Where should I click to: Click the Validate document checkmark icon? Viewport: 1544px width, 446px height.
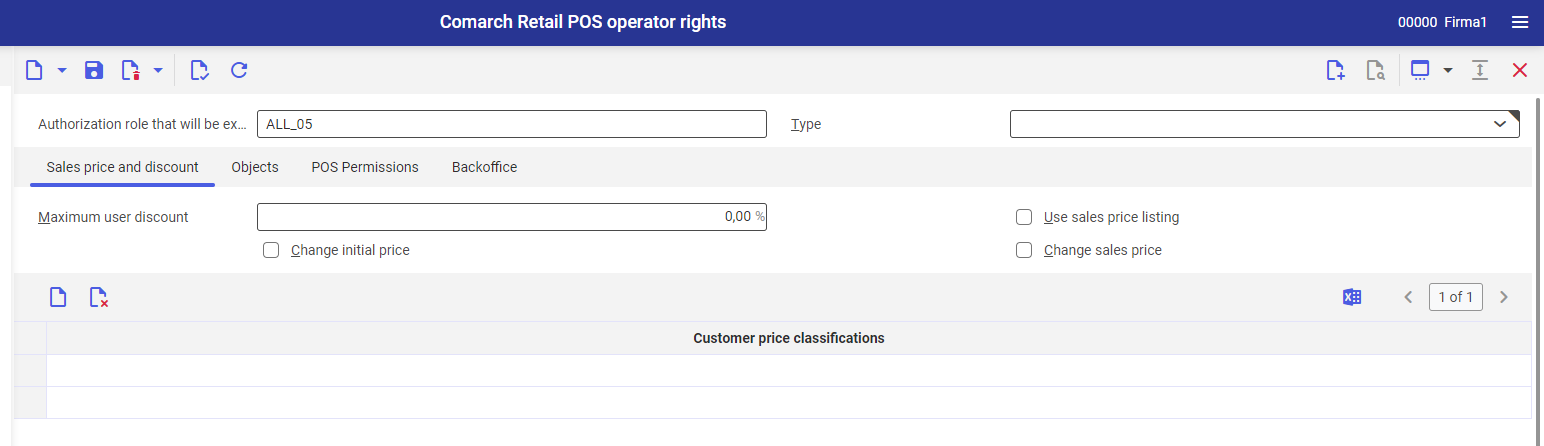click(199, 70)
